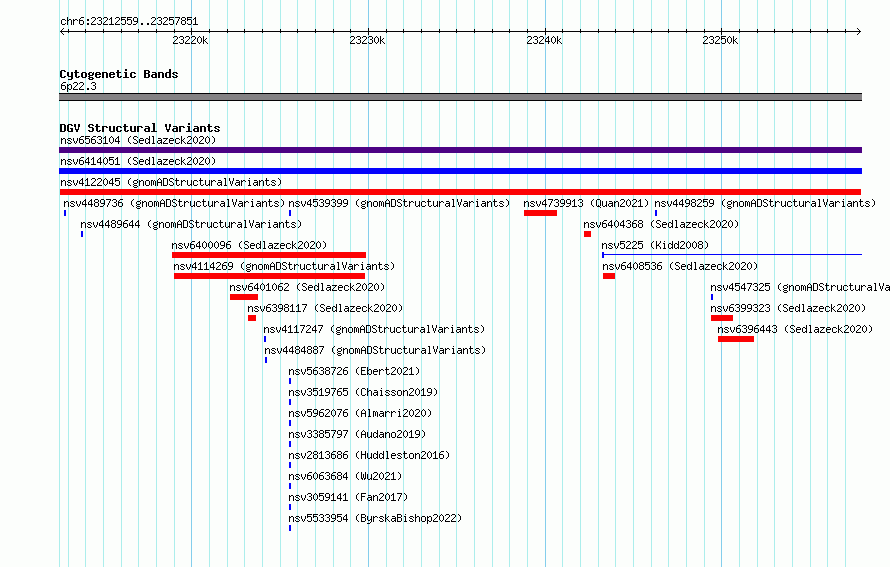Click the 23250k ruler tick label
This screenshot has width=890, height=567.
(720, 40)
